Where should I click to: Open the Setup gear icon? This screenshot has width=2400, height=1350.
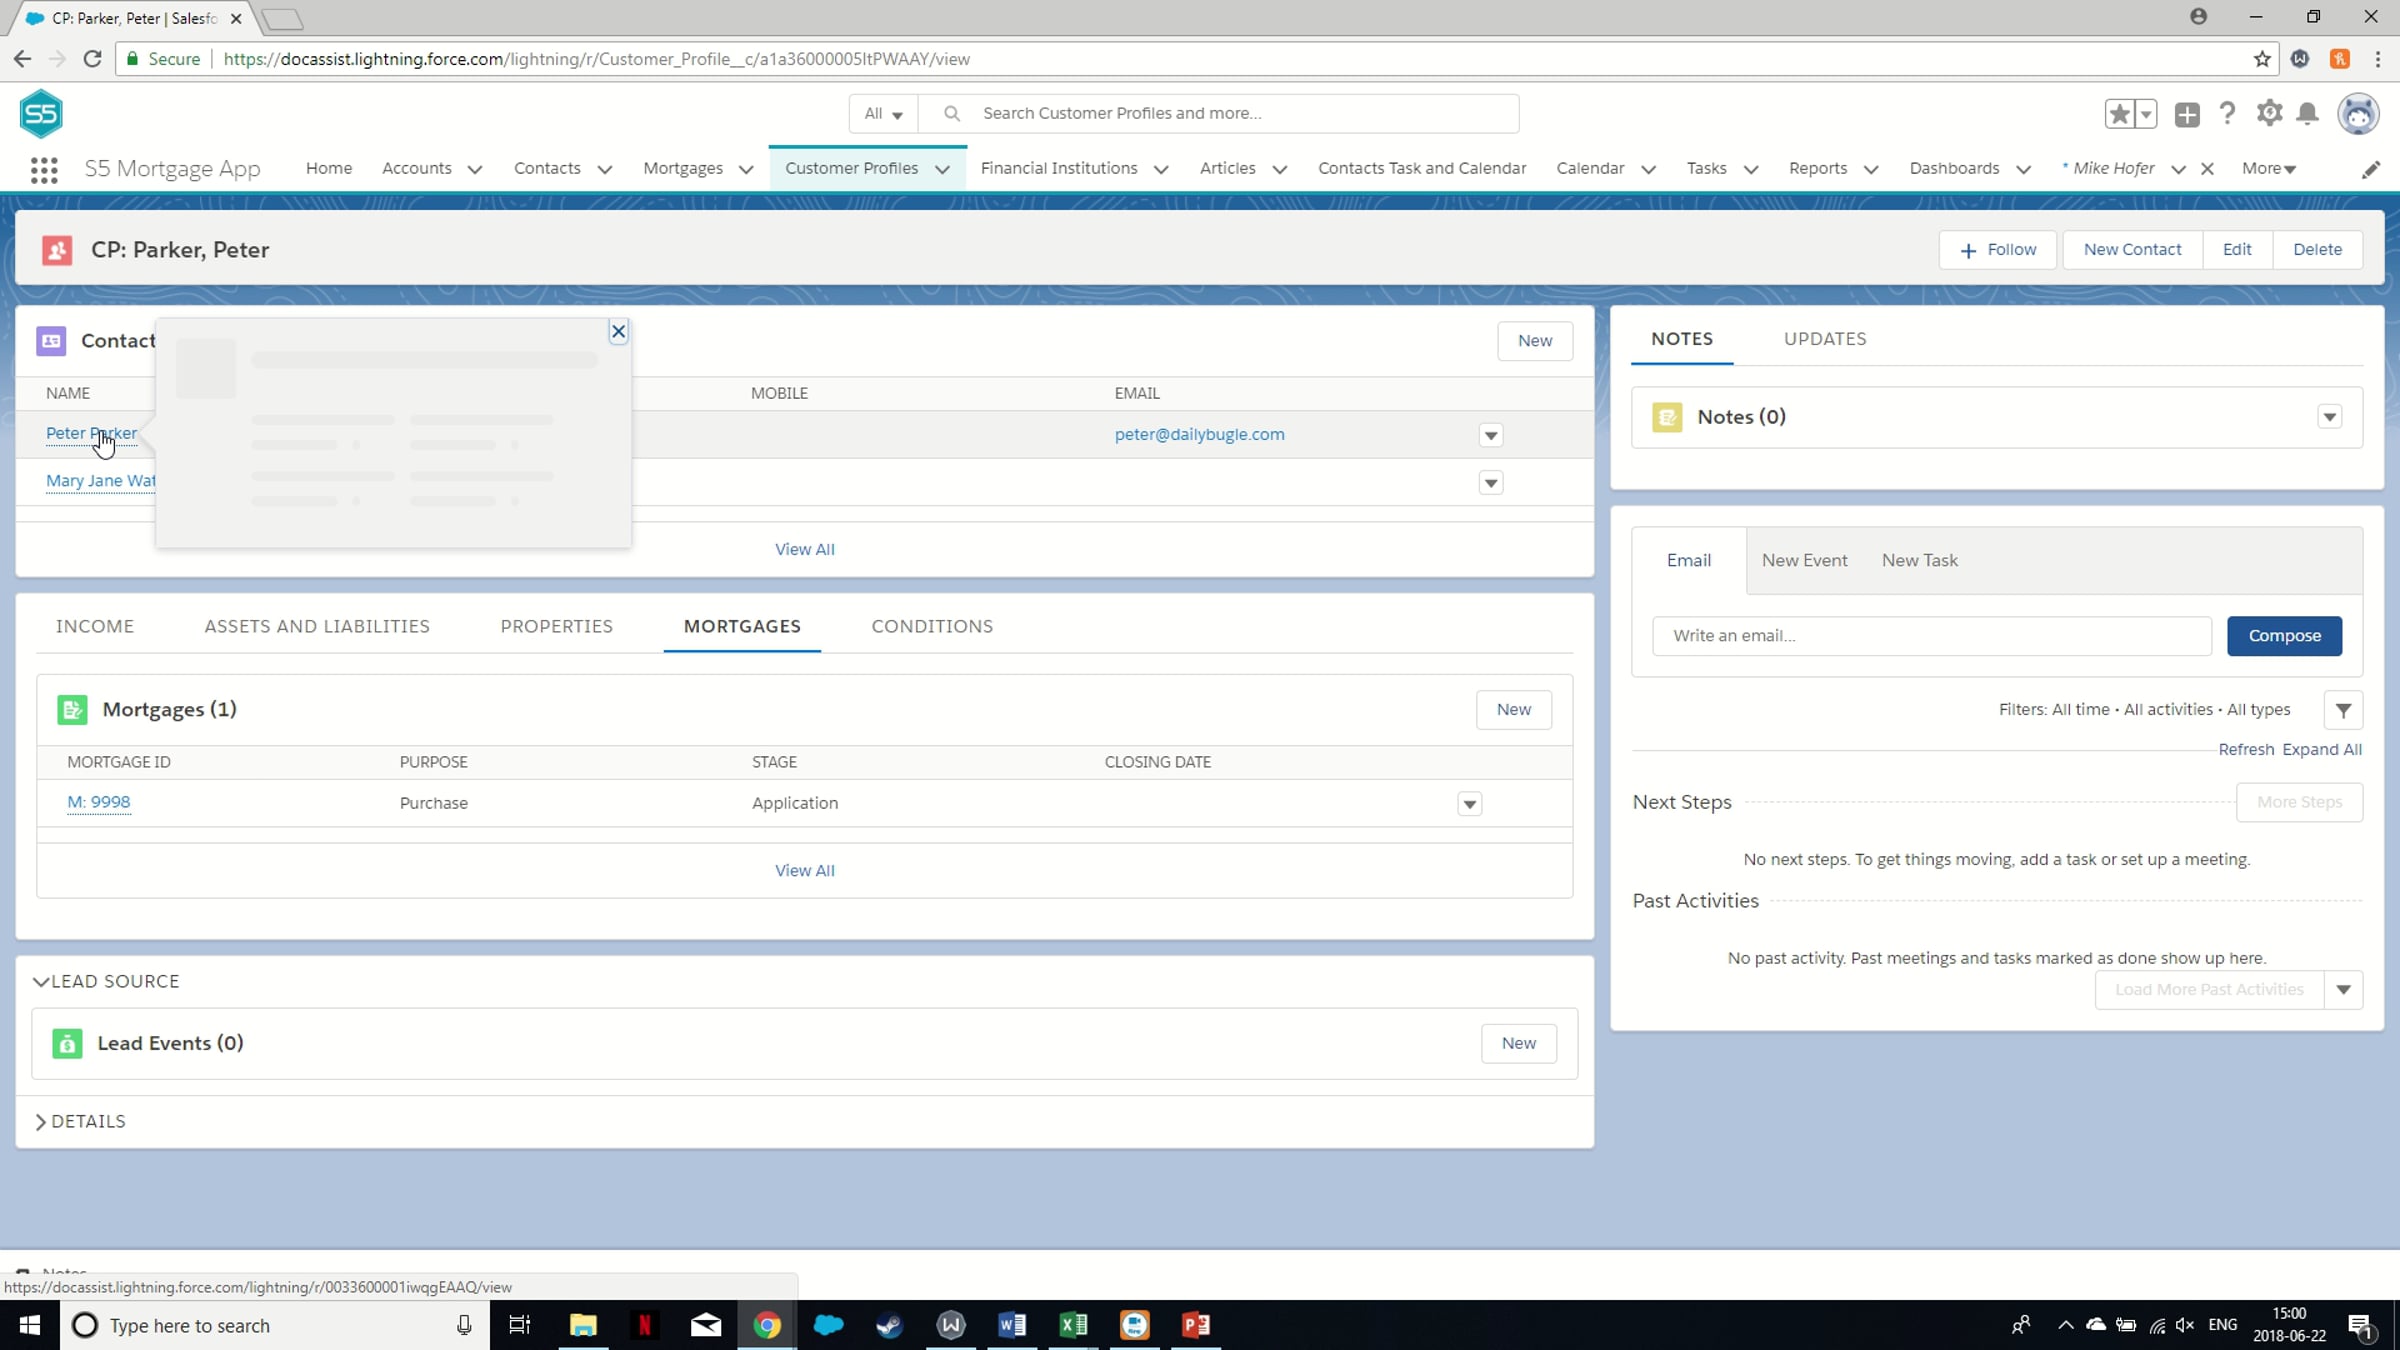coord(2269,114)
